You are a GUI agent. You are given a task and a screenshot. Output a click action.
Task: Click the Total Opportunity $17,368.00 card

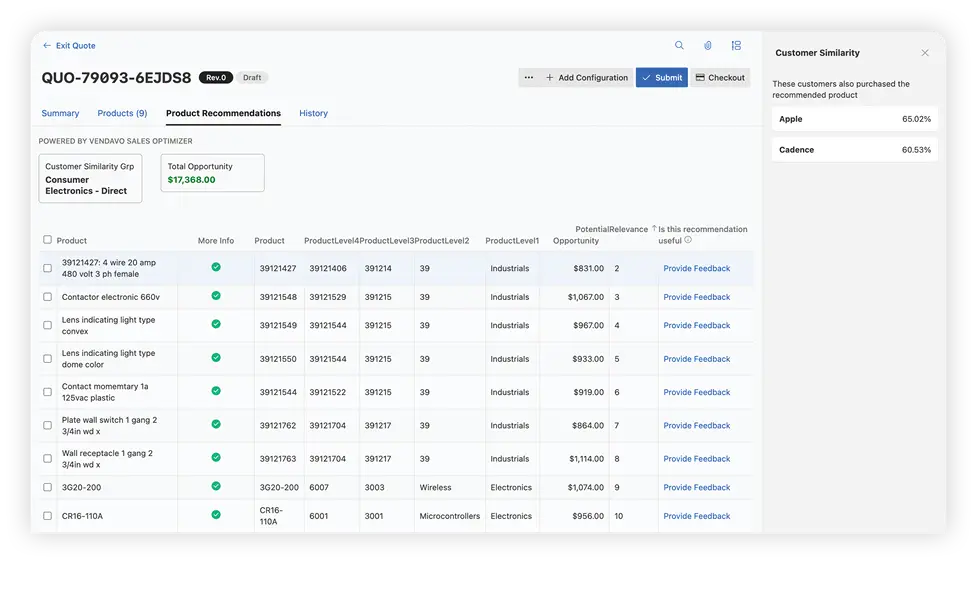(x=212, y=173)
